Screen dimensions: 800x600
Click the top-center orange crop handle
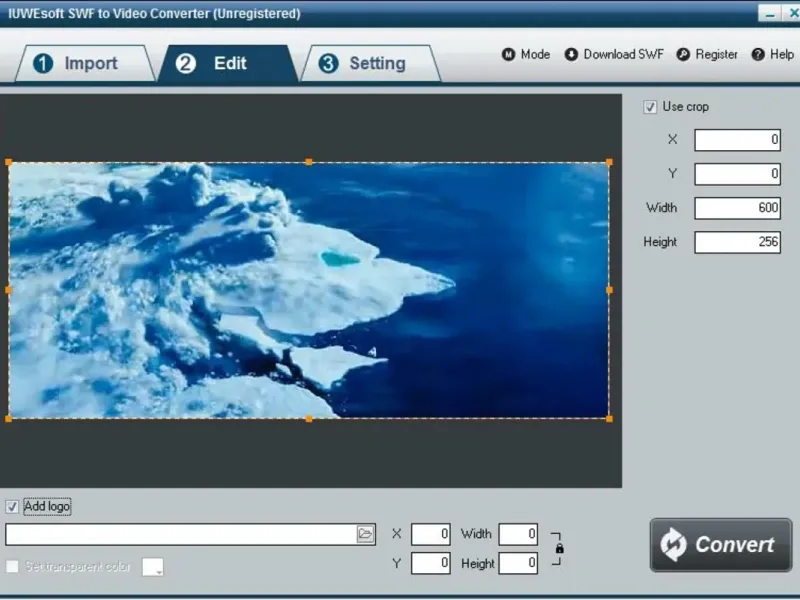click(x=309, y=162)
